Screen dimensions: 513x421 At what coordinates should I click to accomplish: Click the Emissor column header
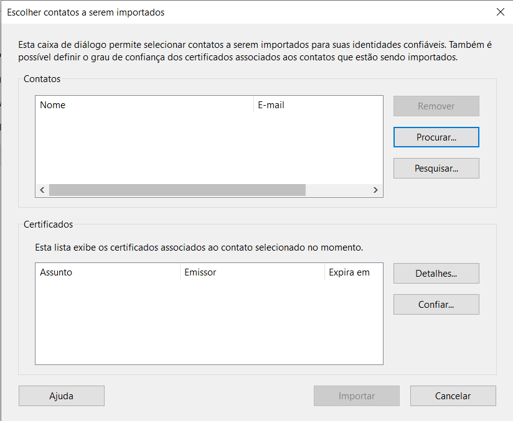pos(252,272)
